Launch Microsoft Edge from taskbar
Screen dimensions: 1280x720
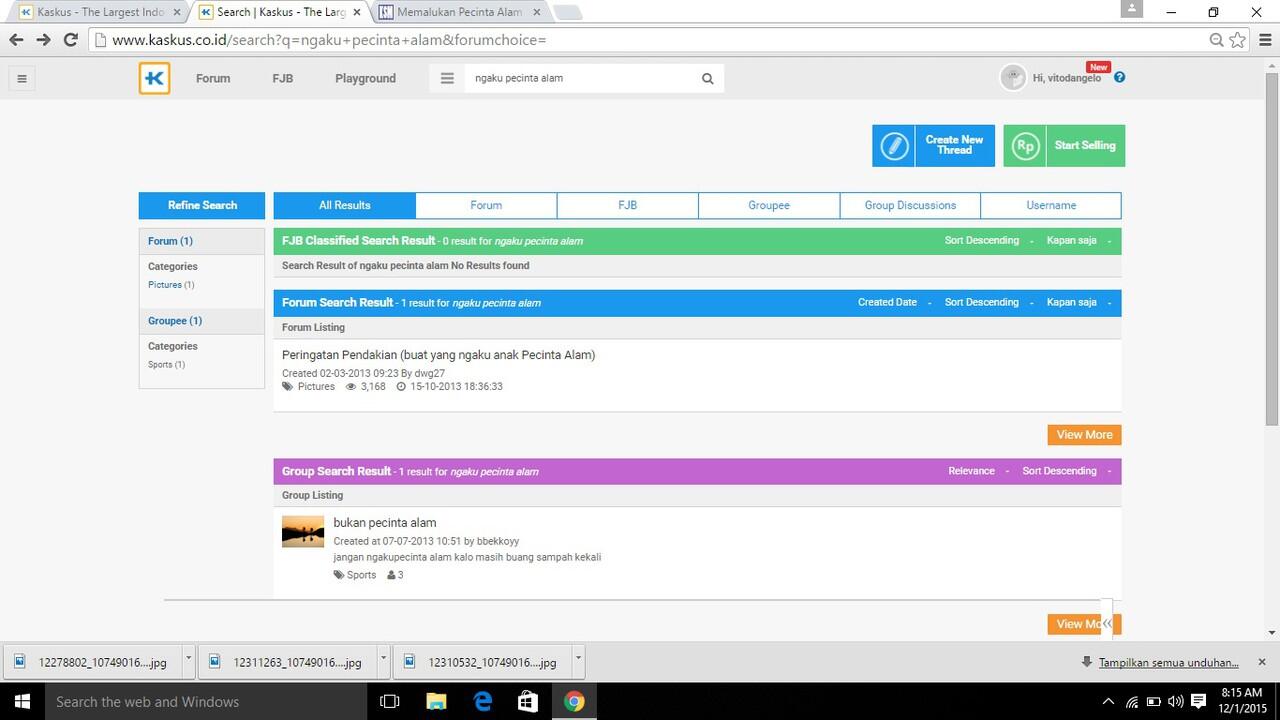[482, 701]
